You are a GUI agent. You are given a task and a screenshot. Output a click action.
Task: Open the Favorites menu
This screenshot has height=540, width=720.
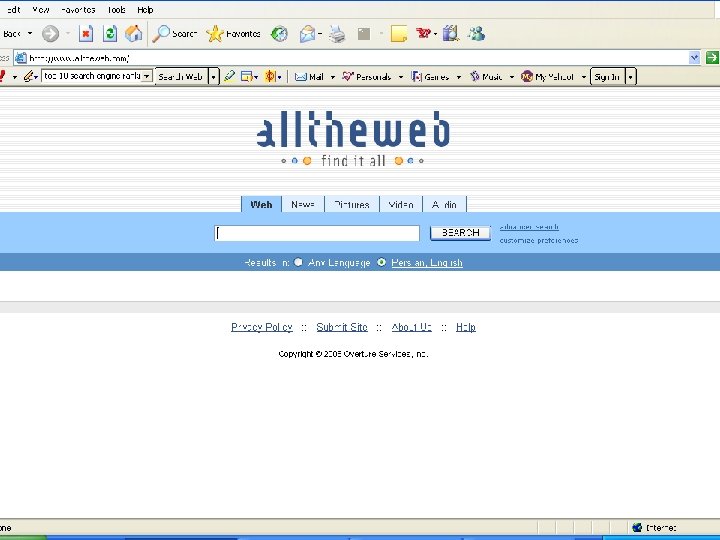point(78,10)
